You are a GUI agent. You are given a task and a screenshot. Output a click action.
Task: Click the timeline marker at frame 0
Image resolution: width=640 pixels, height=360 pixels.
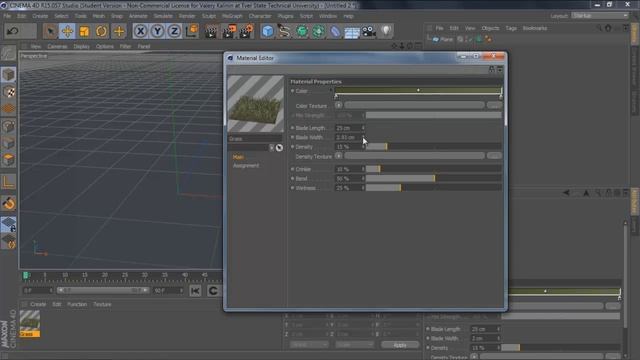pos(25,276)
